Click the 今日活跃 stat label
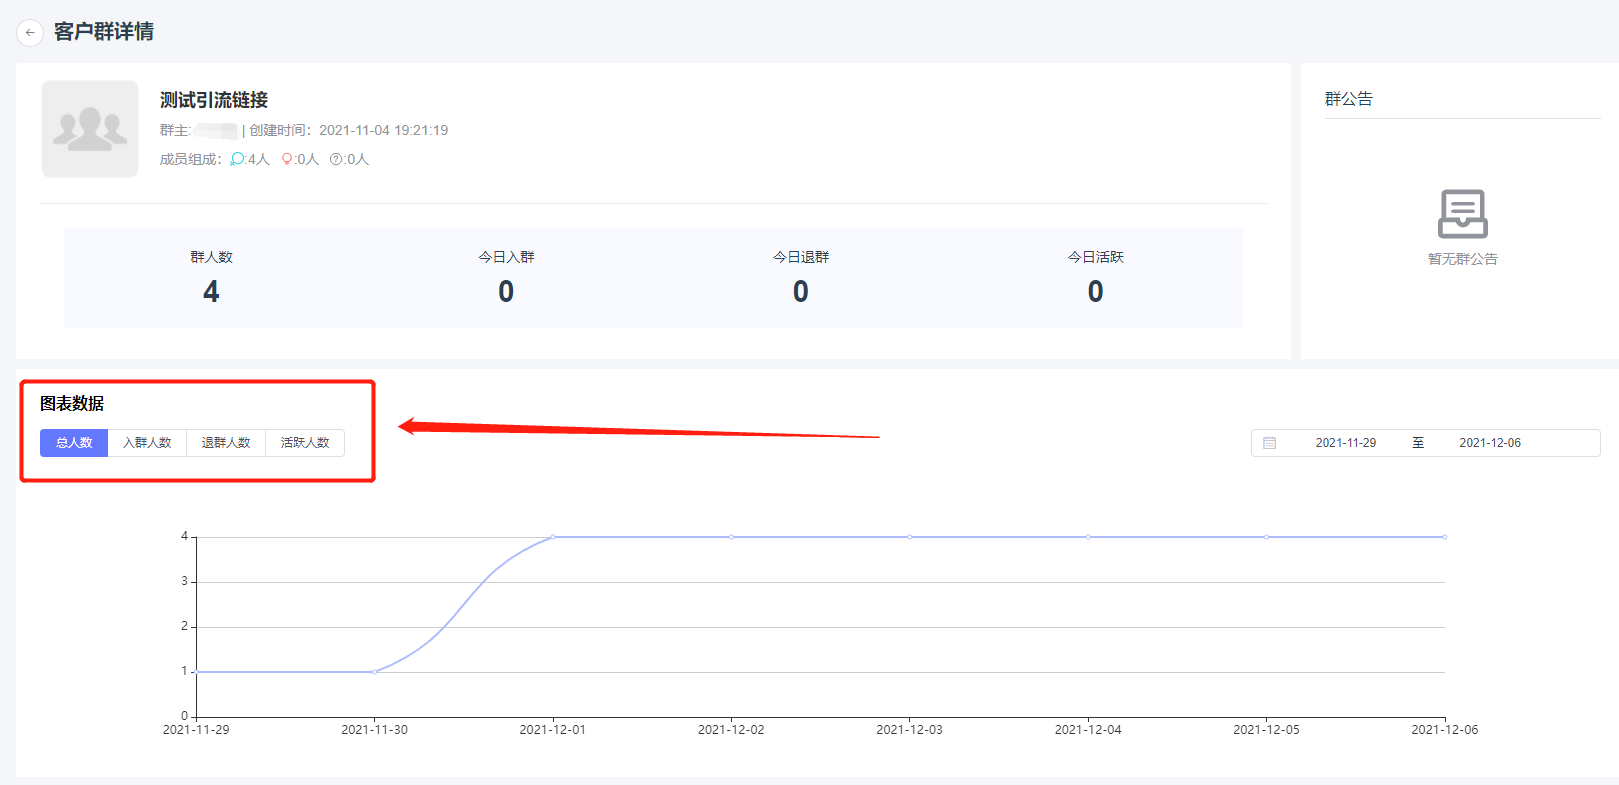Image resolution: width=1619 pixels, height=785 pixels. click(1096, 257)
